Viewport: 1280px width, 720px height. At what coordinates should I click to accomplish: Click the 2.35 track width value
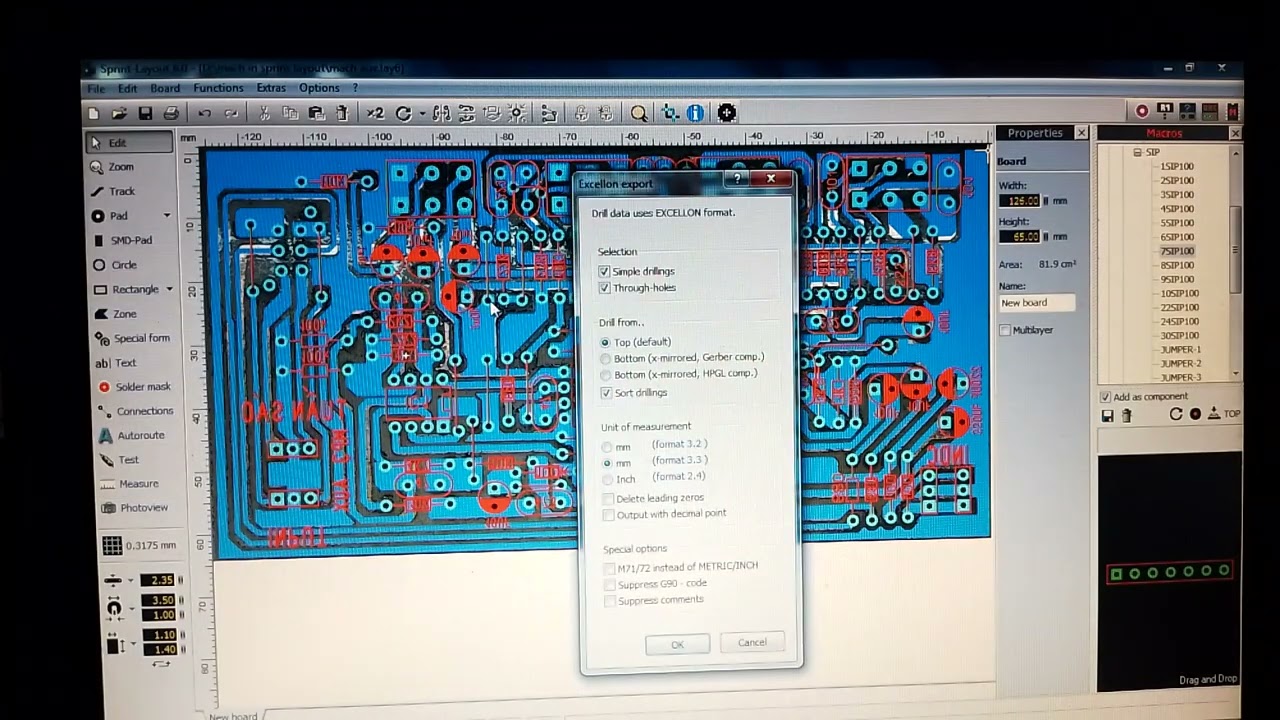coord(159,580)
